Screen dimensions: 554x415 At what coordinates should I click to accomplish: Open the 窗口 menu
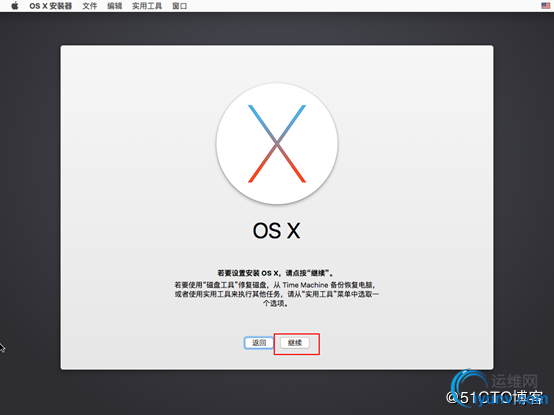(x=179, y=6)
